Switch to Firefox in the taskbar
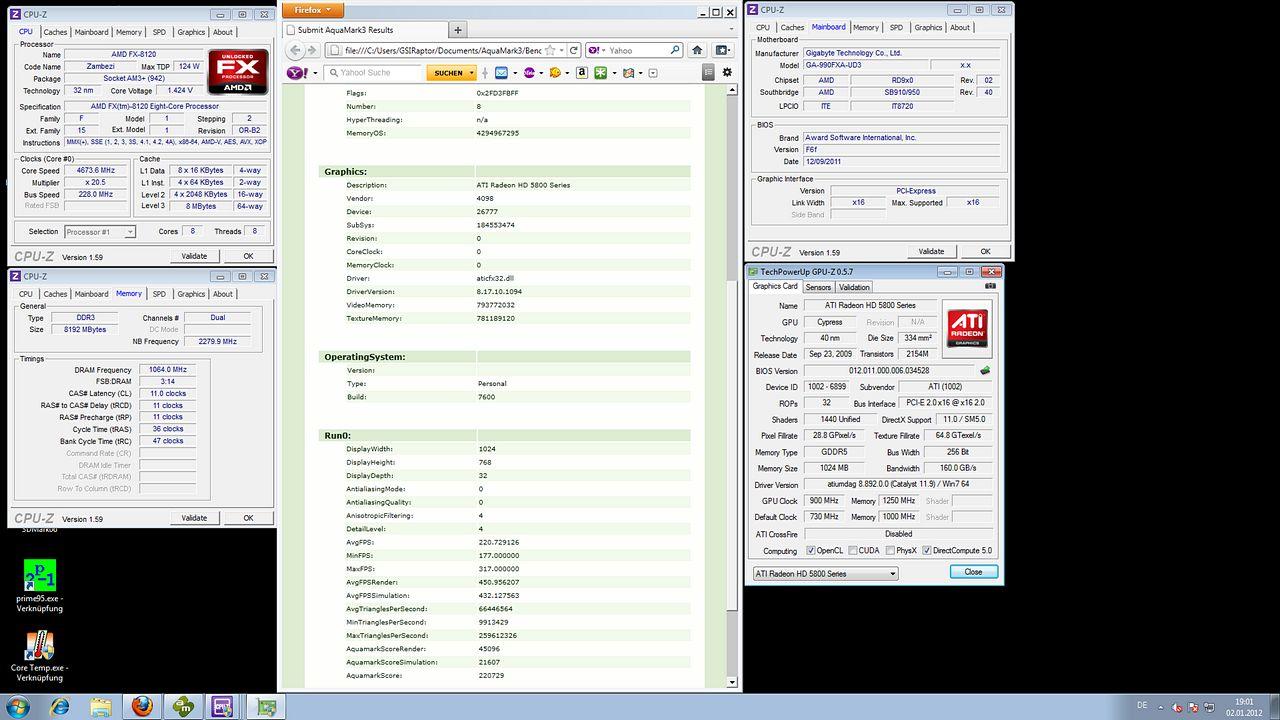Screen dimensions: 1280x720 143,707
